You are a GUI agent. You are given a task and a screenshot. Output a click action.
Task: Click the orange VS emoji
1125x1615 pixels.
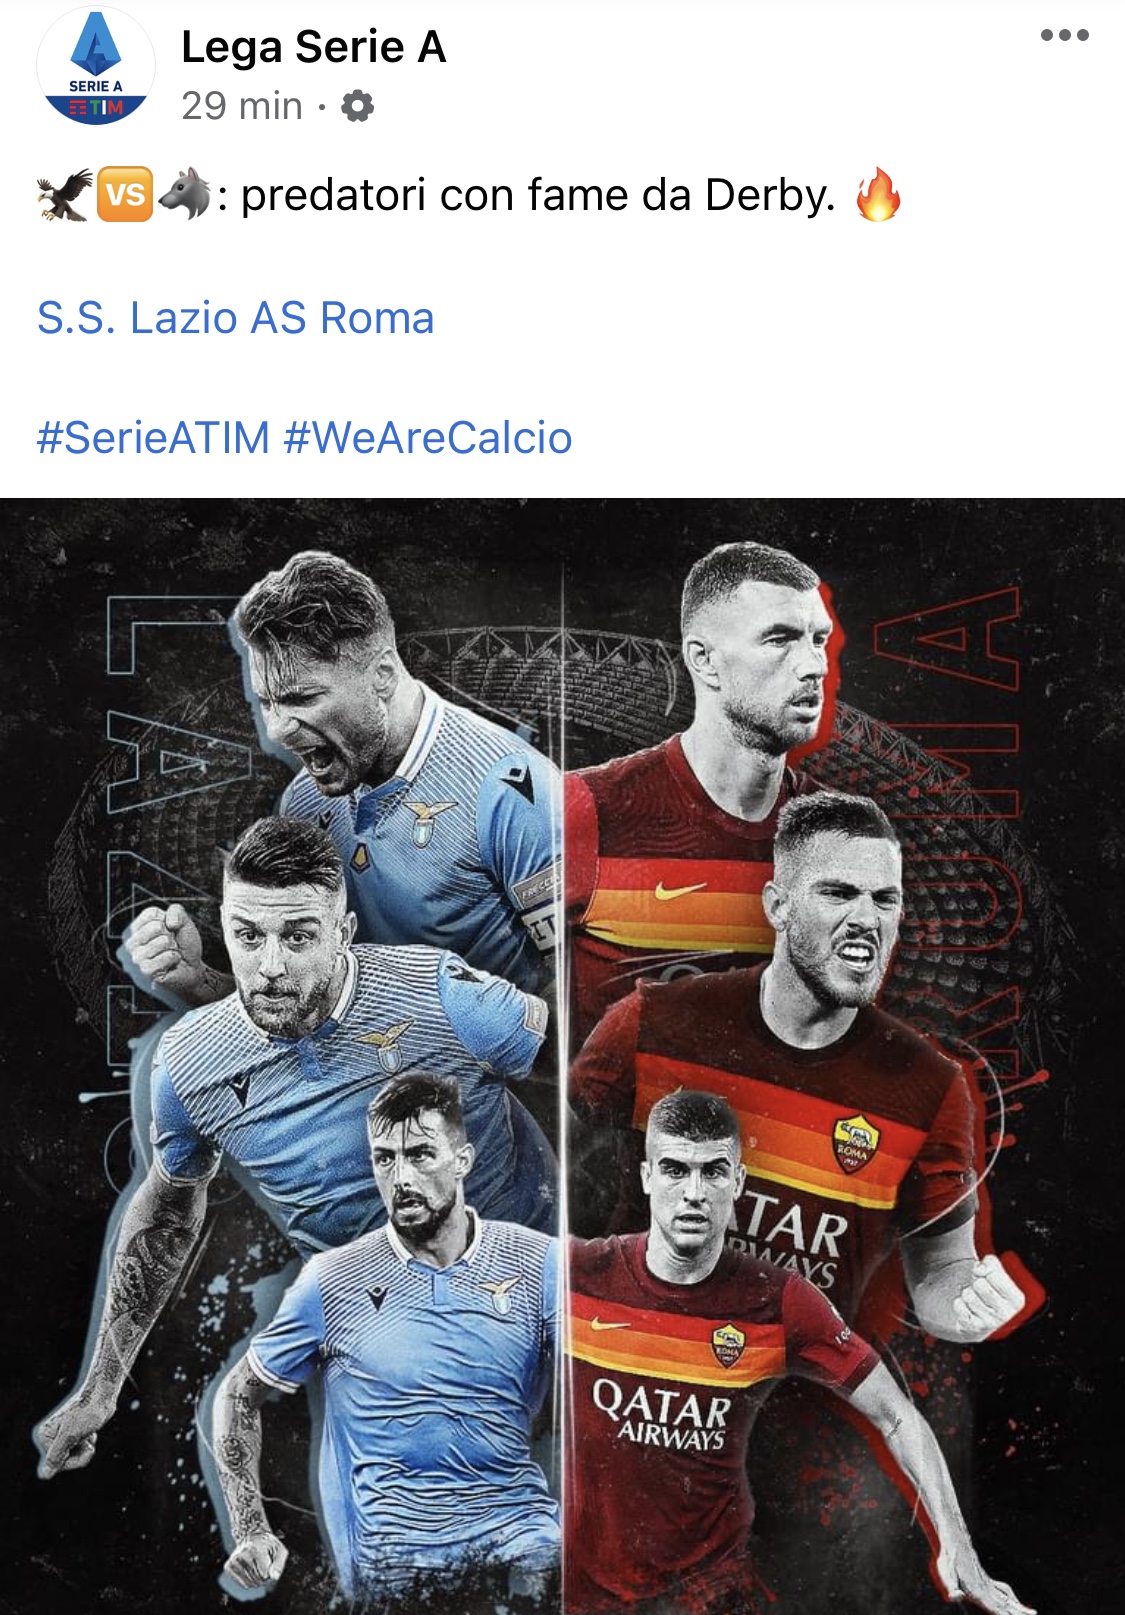(x=125, y=195)
